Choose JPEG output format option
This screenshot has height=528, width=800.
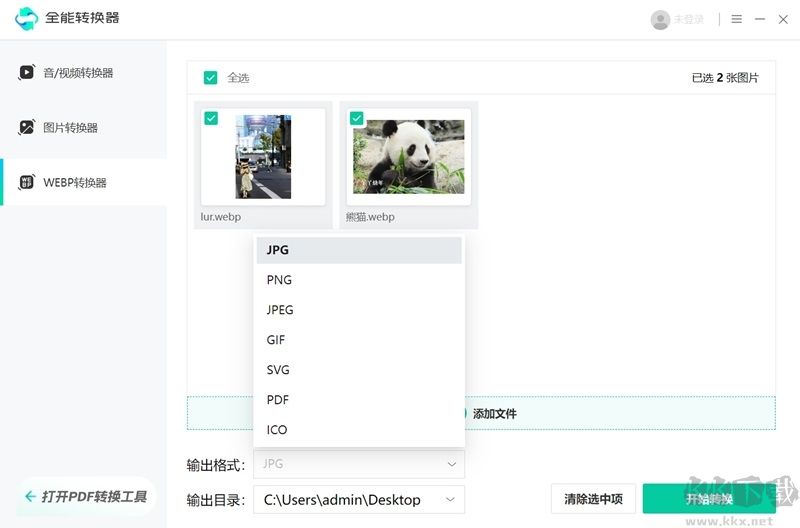359,310
